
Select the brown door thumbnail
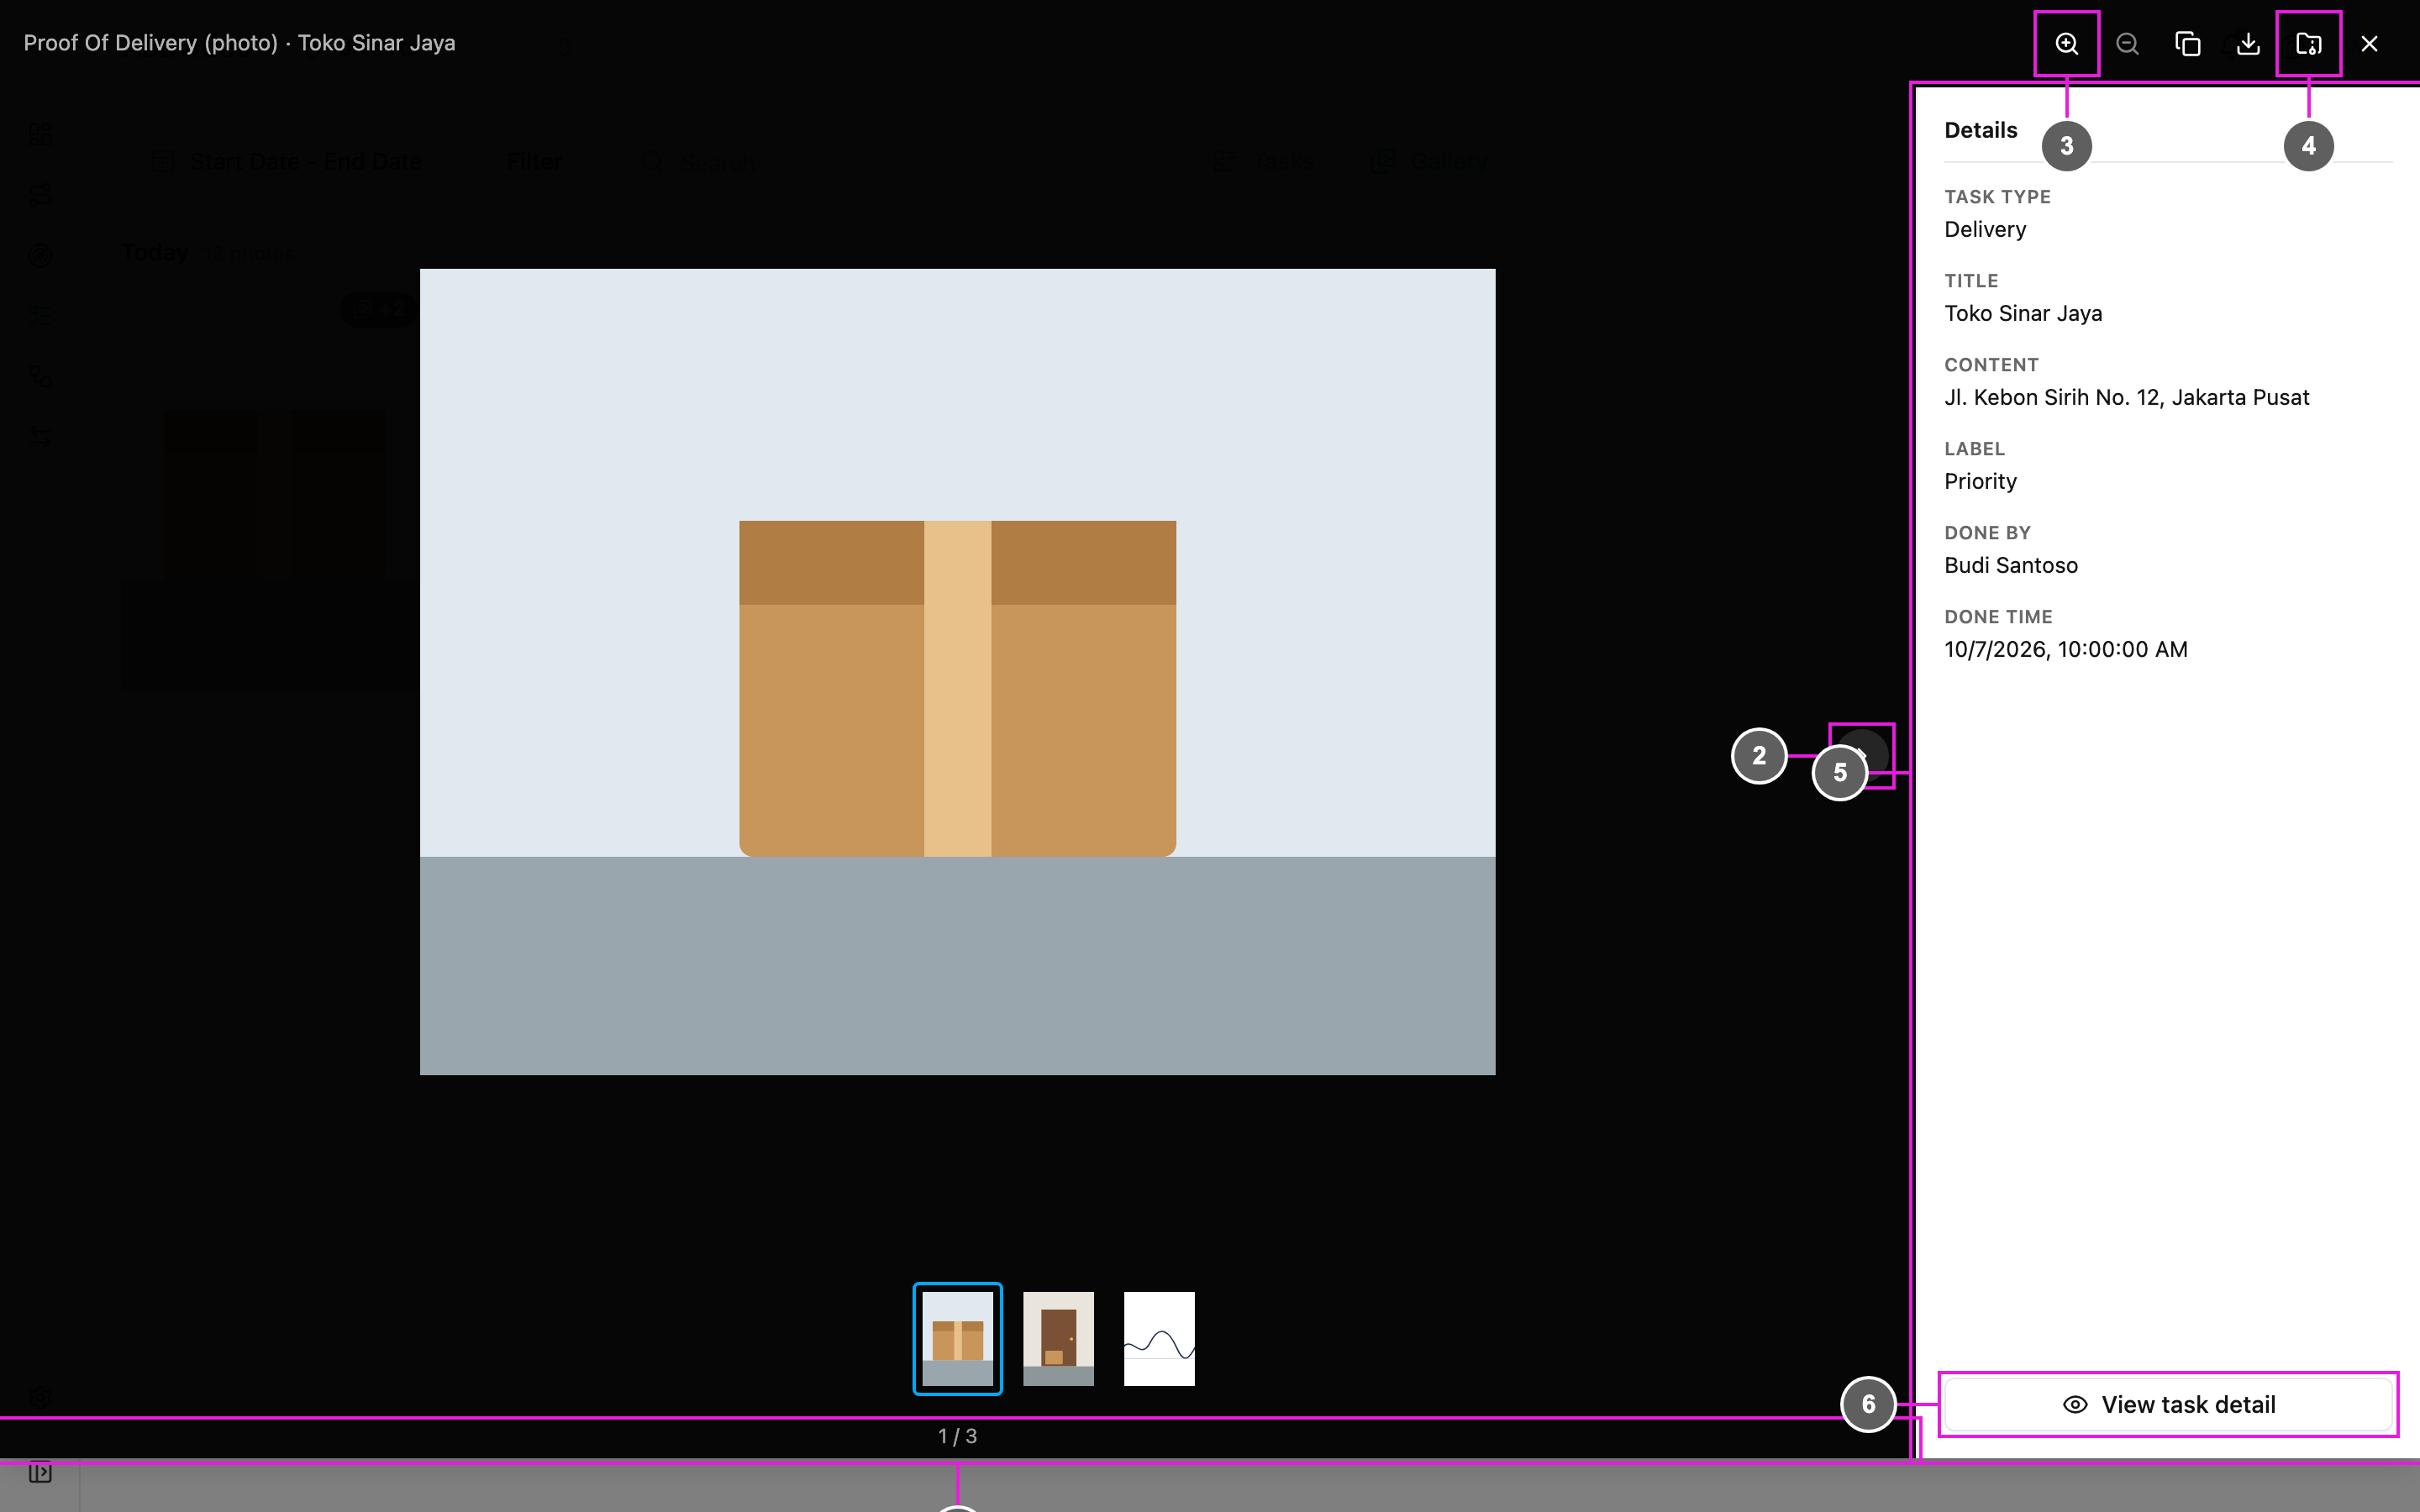point(1058,1338)
